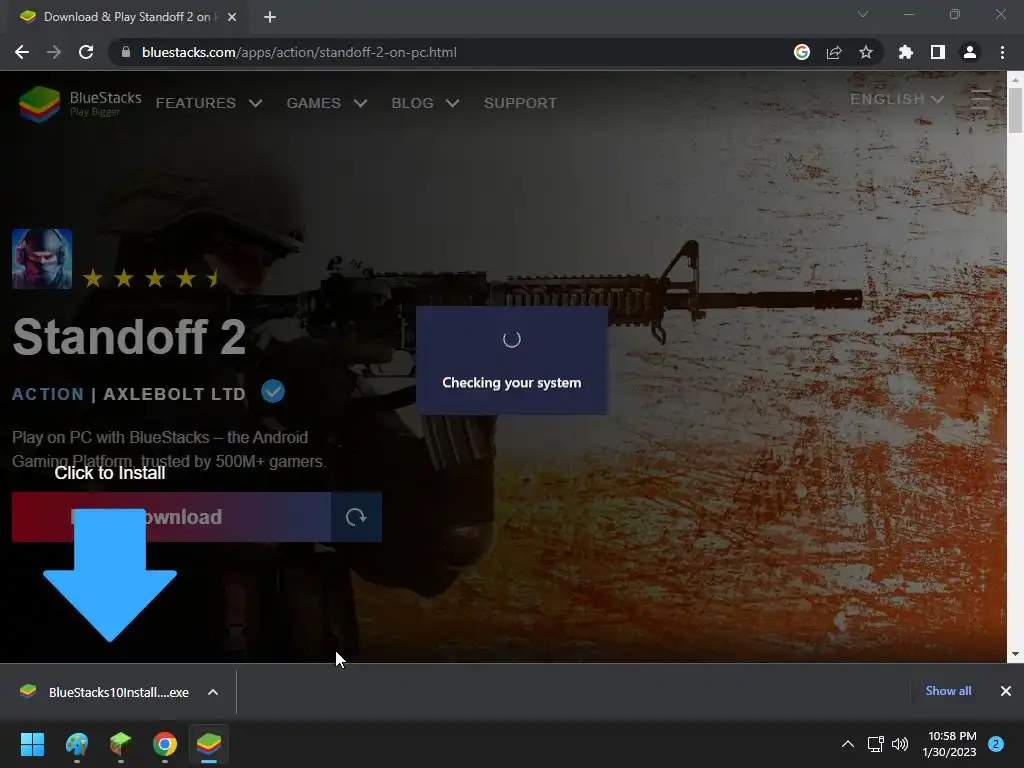Open the Minecraft block icon in the taskbar
Screen dimensions: 1024x768
point(121,744)
